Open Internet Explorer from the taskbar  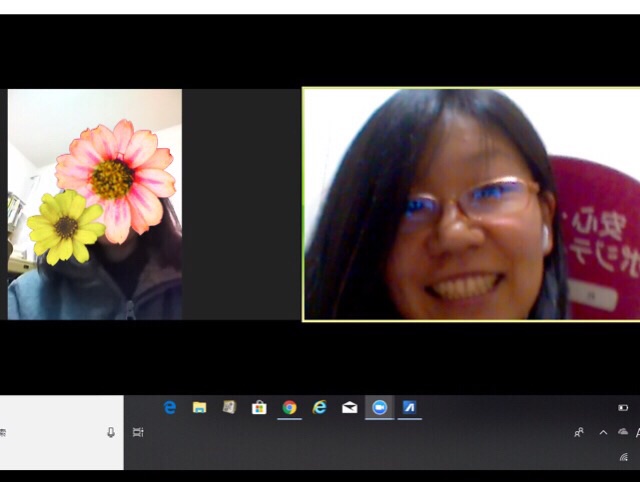click(320, 407)
